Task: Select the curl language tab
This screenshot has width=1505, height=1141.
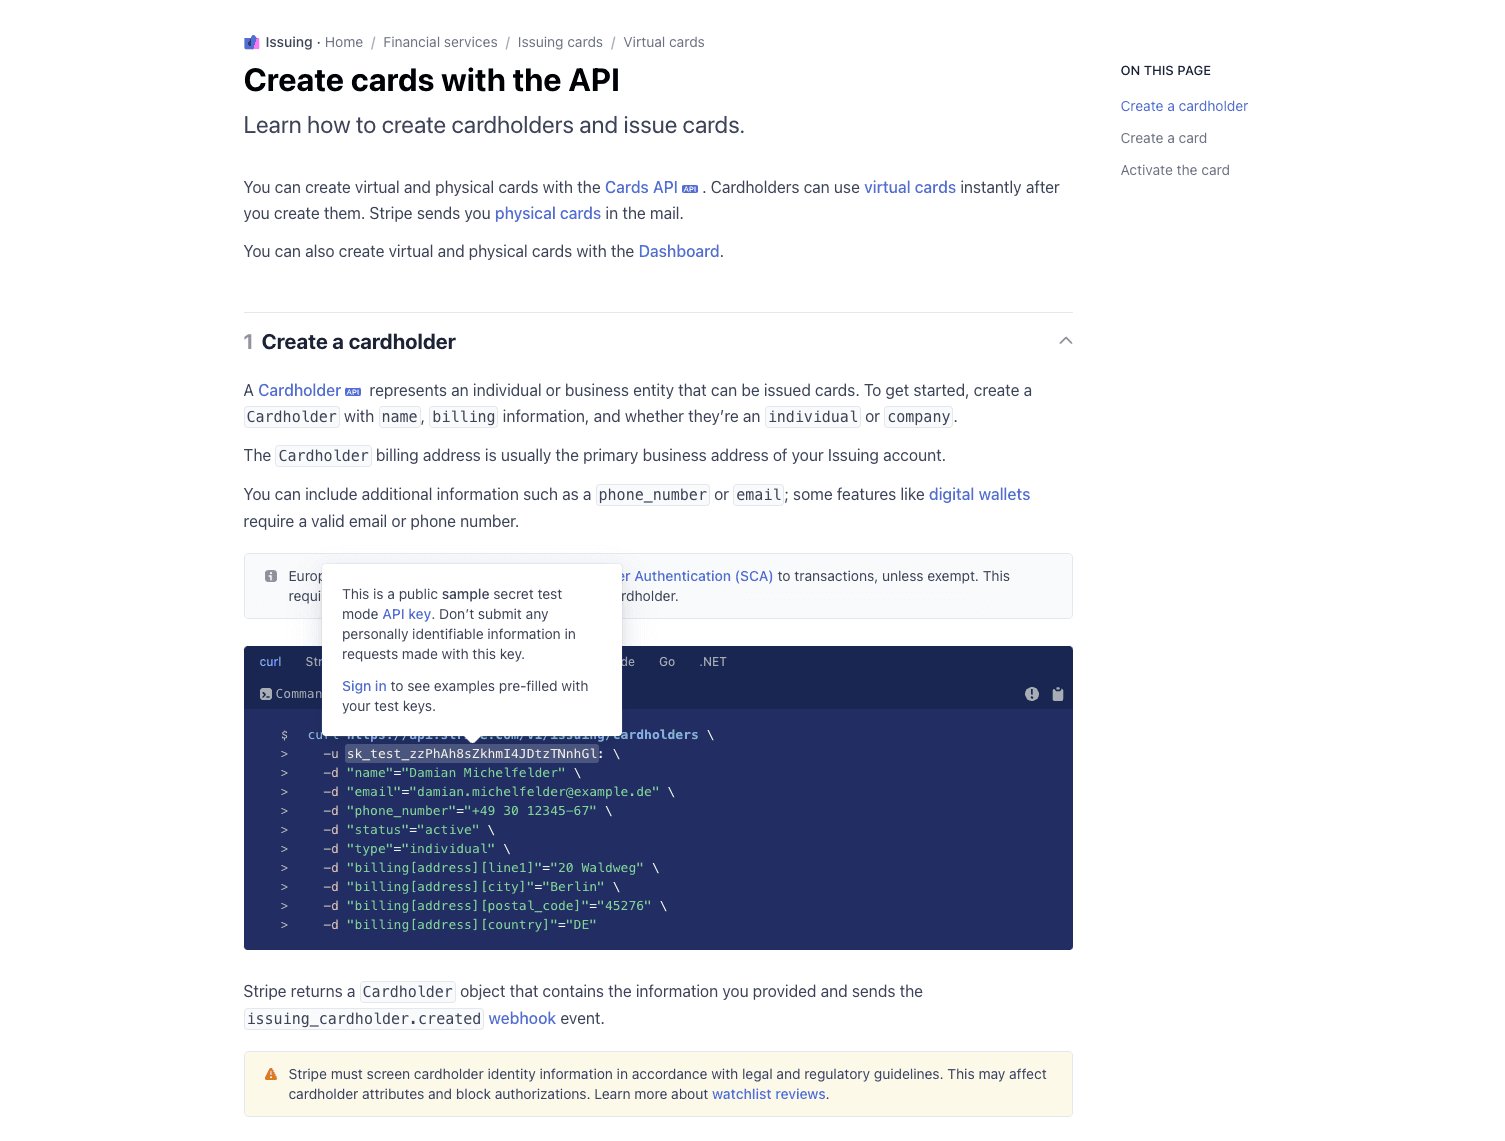Action: tap(271, 662)
